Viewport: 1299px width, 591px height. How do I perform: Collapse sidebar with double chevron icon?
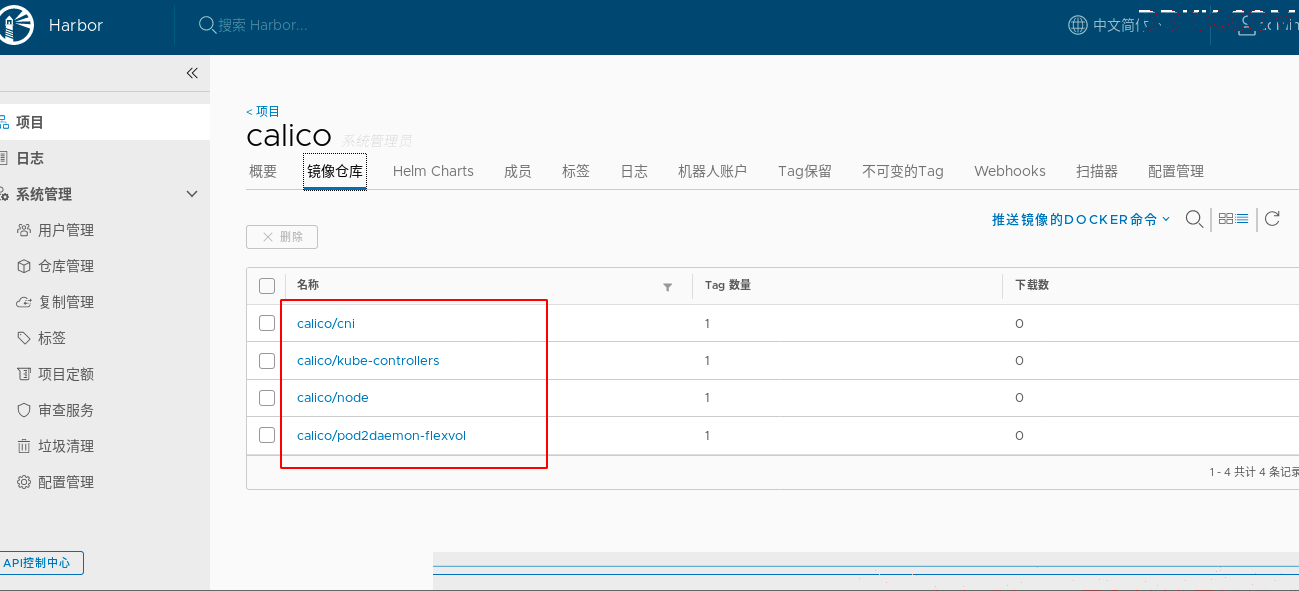pyautogui.click(x=192, y=73)
